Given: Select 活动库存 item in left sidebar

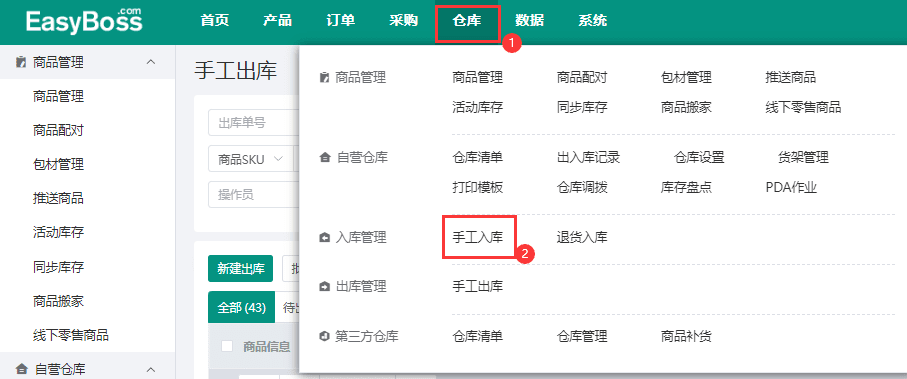Looking at the screenshot, I should click(x=58, y=233).
